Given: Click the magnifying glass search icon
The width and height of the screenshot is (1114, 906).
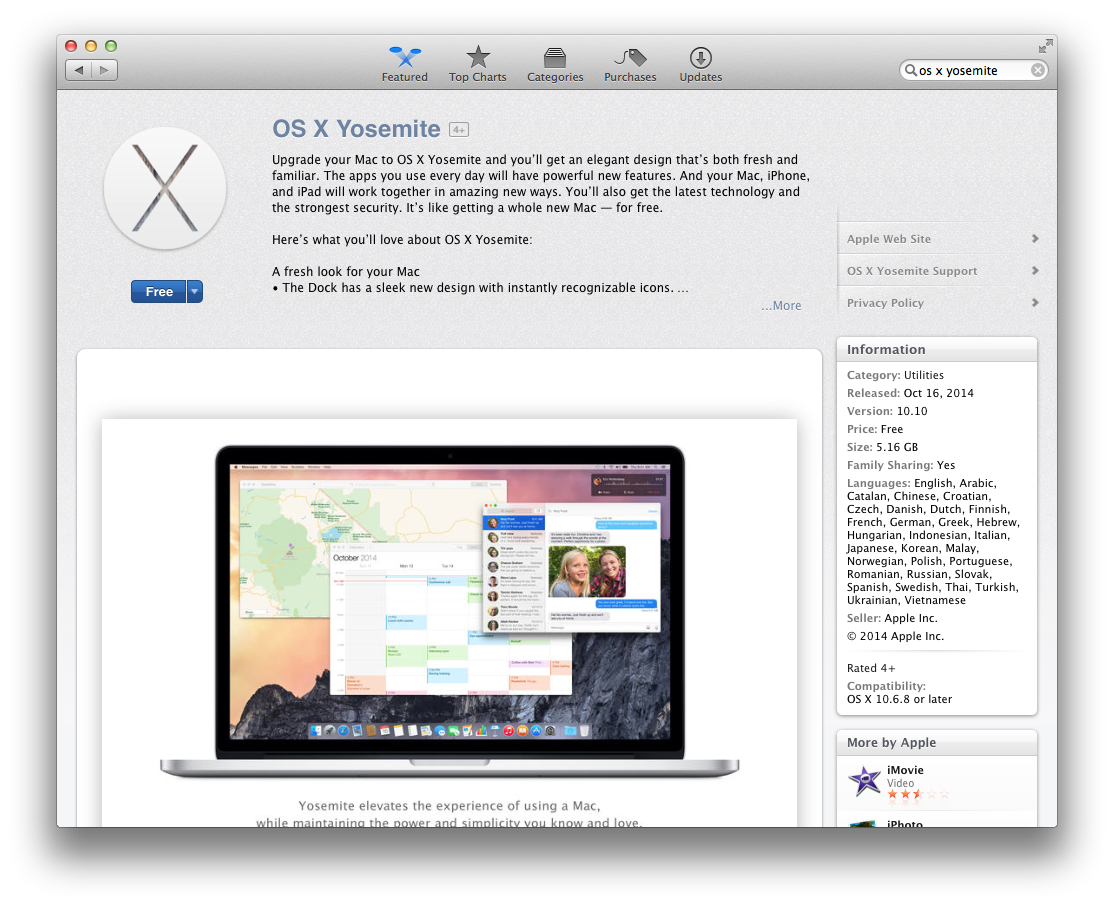Looking at the screenshot, I should coord(910,70).
